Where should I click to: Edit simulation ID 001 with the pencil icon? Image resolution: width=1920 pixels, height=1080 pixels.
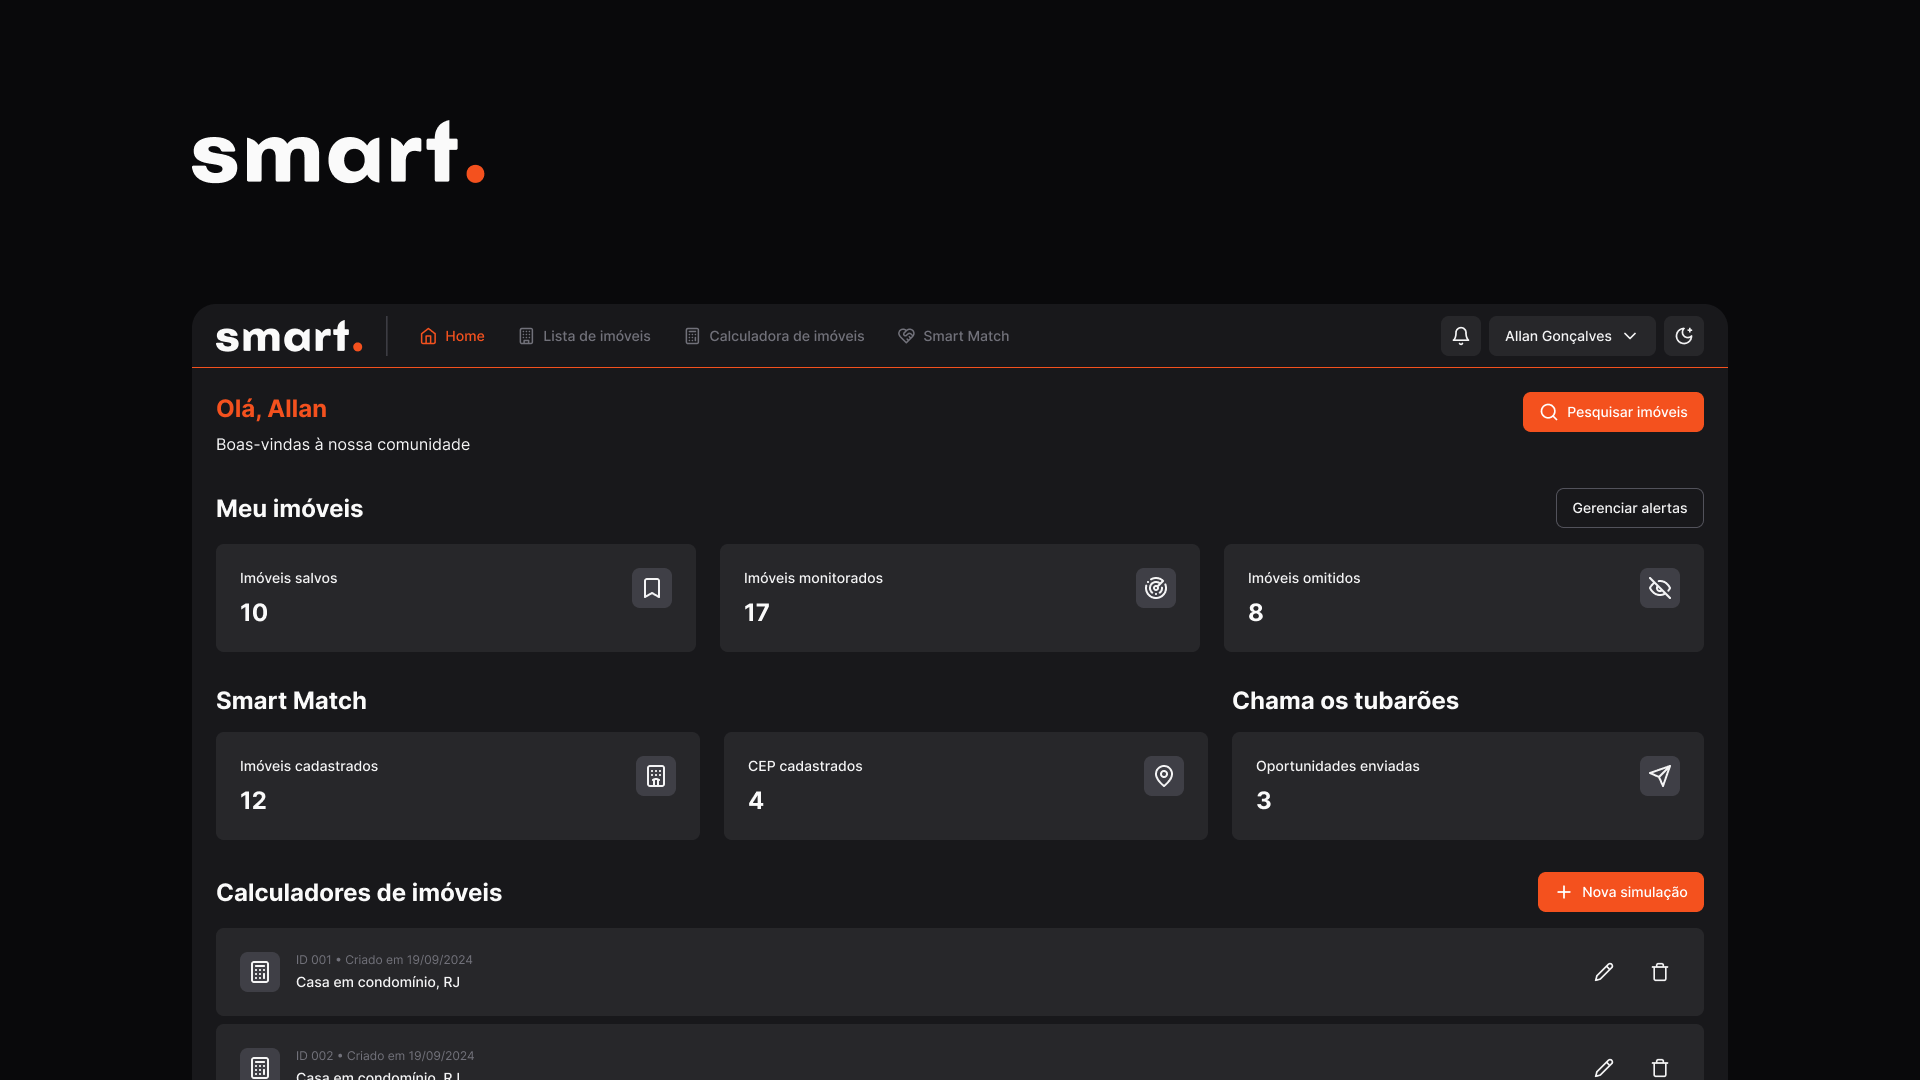[x=1604, y=972]
